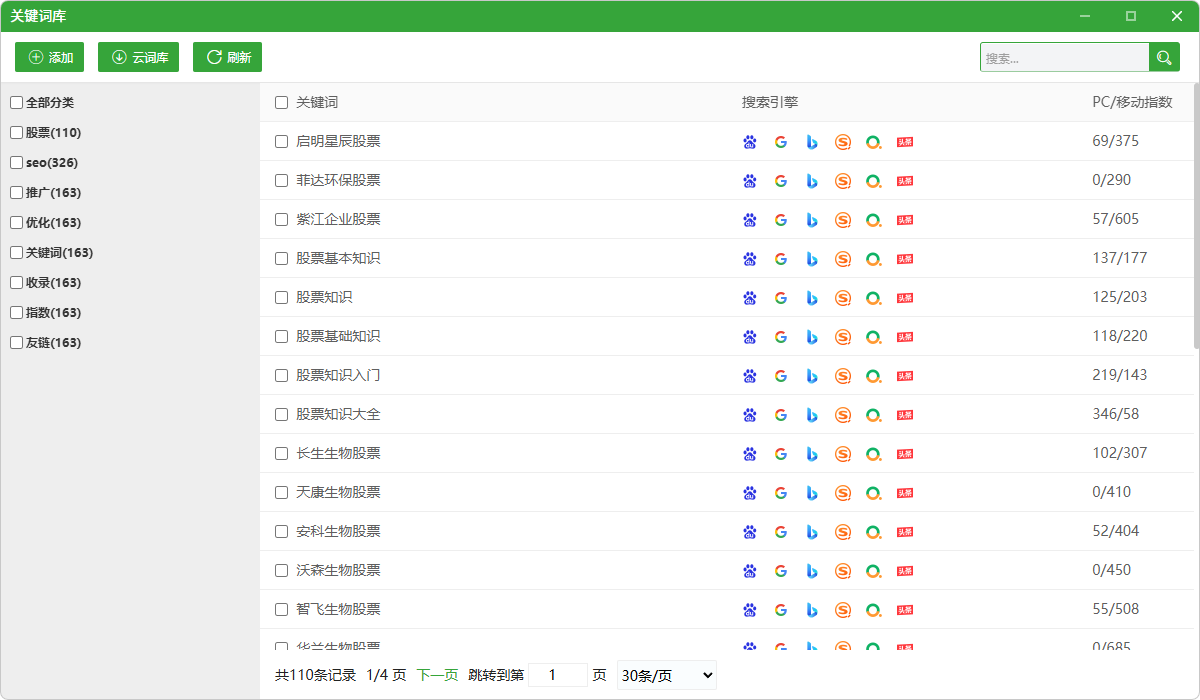Click the 添加 add button

click(x=50, y=57)
